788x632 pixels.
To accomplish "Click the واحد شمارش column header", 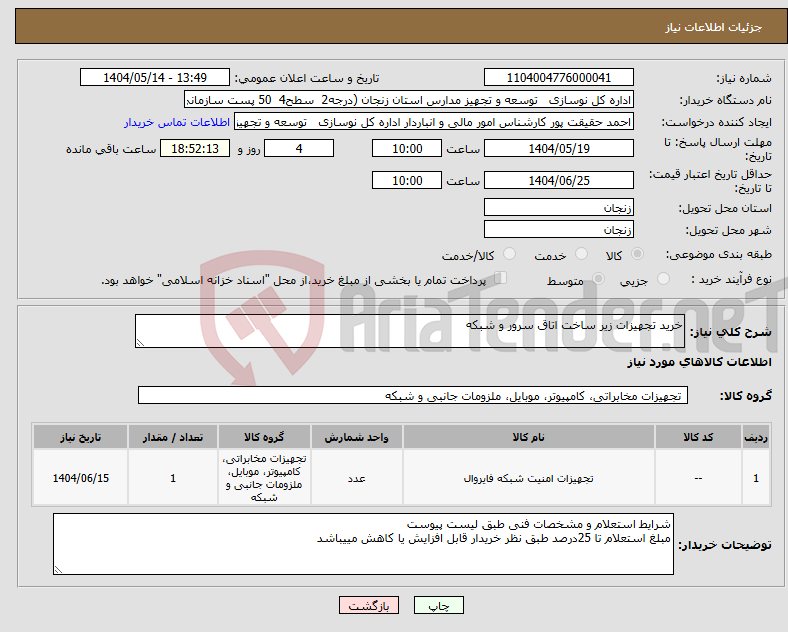I will tap(356, 437).
